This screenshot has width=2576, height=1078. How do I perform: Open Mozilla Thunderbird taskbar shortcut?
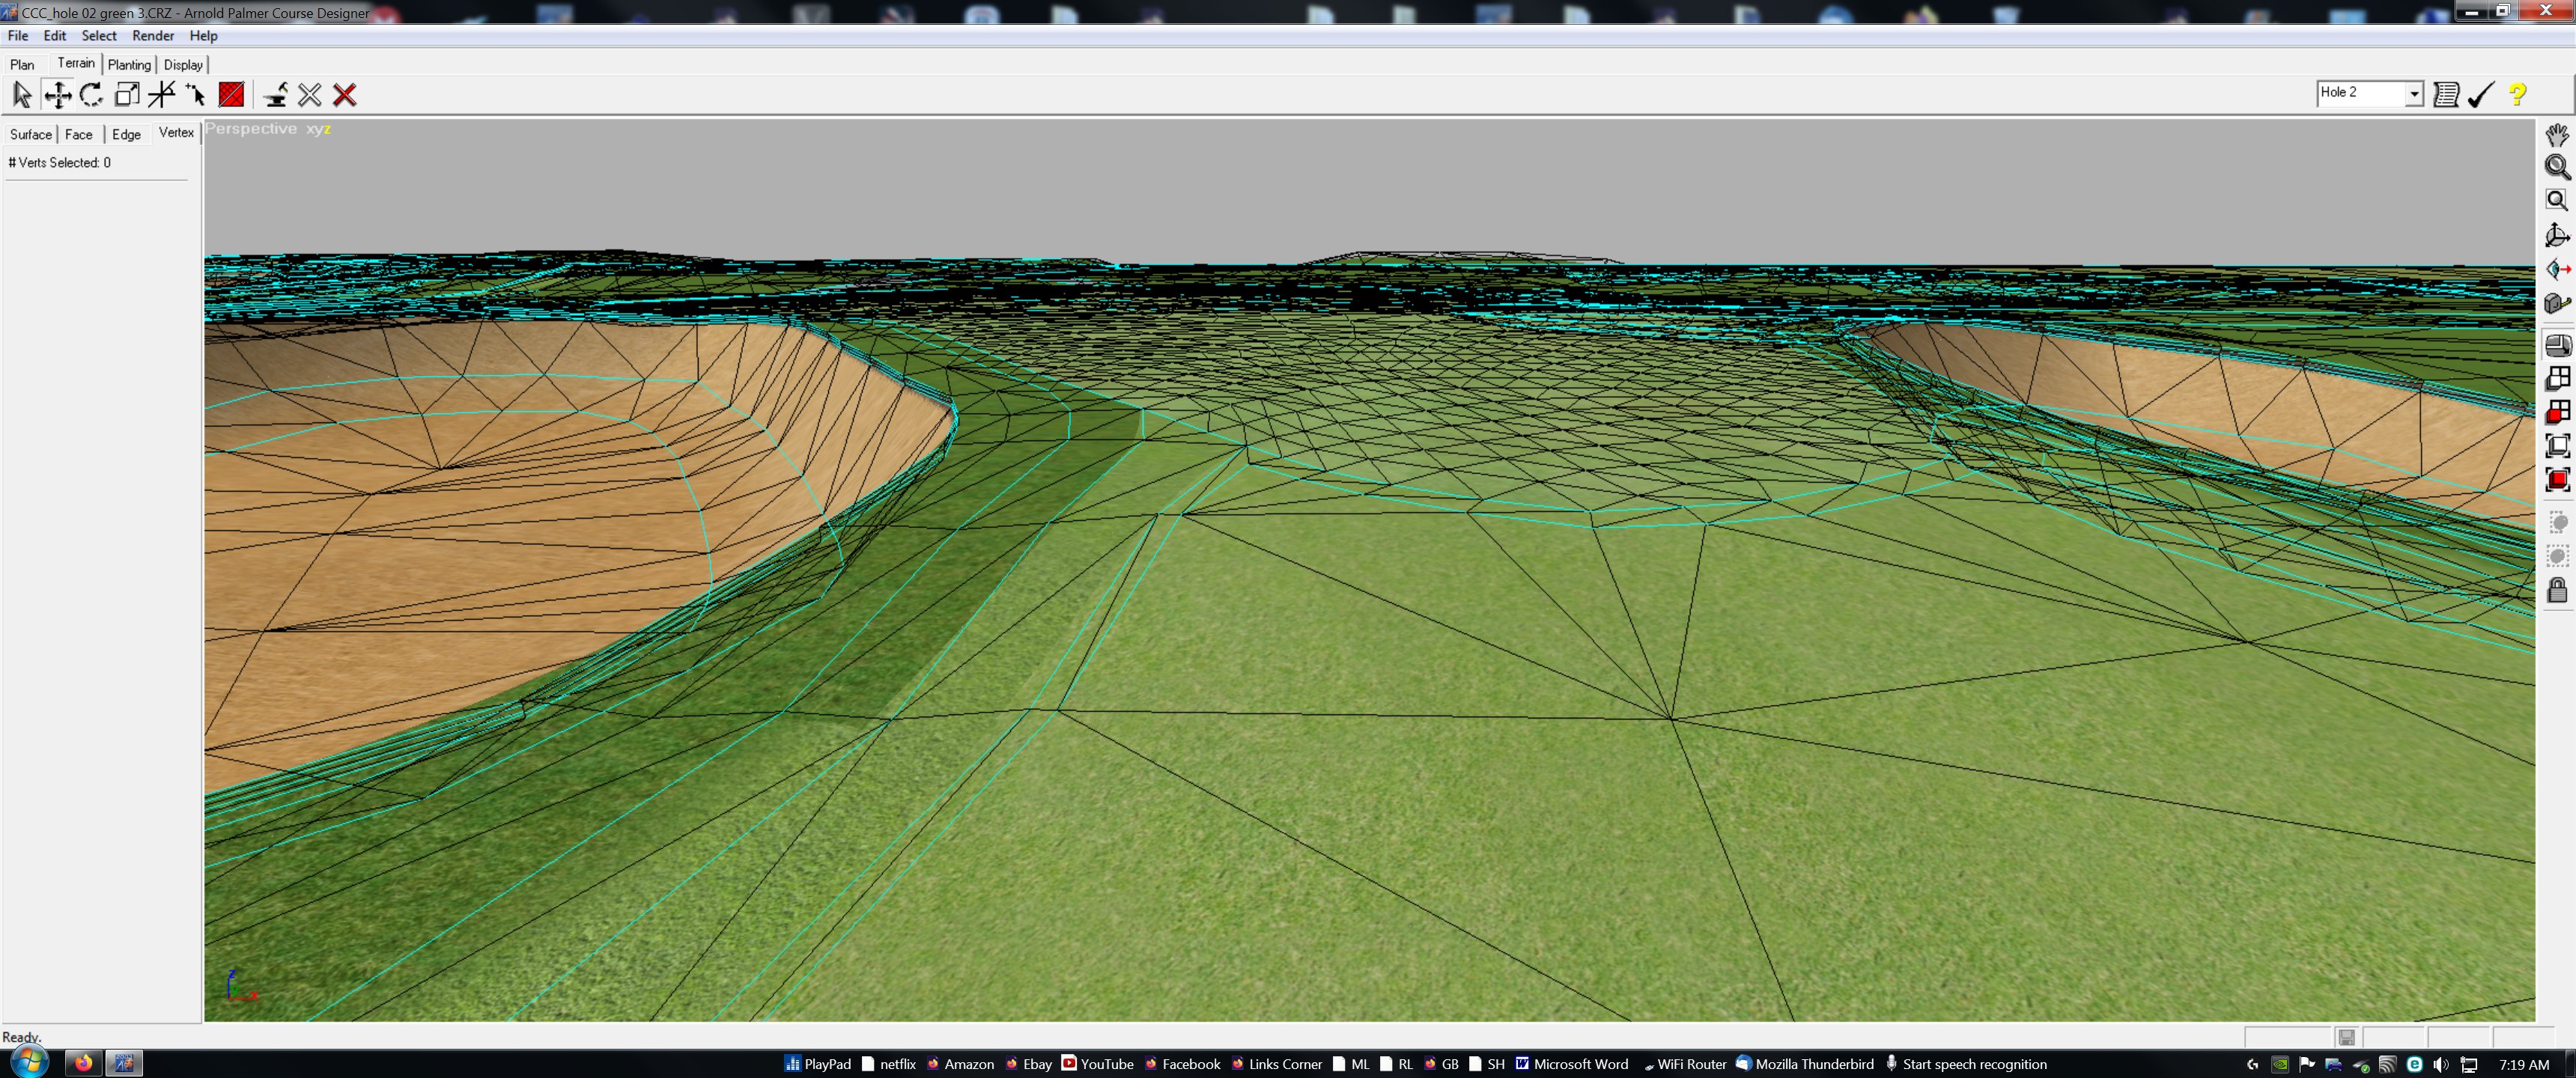coord(1805,1064)
